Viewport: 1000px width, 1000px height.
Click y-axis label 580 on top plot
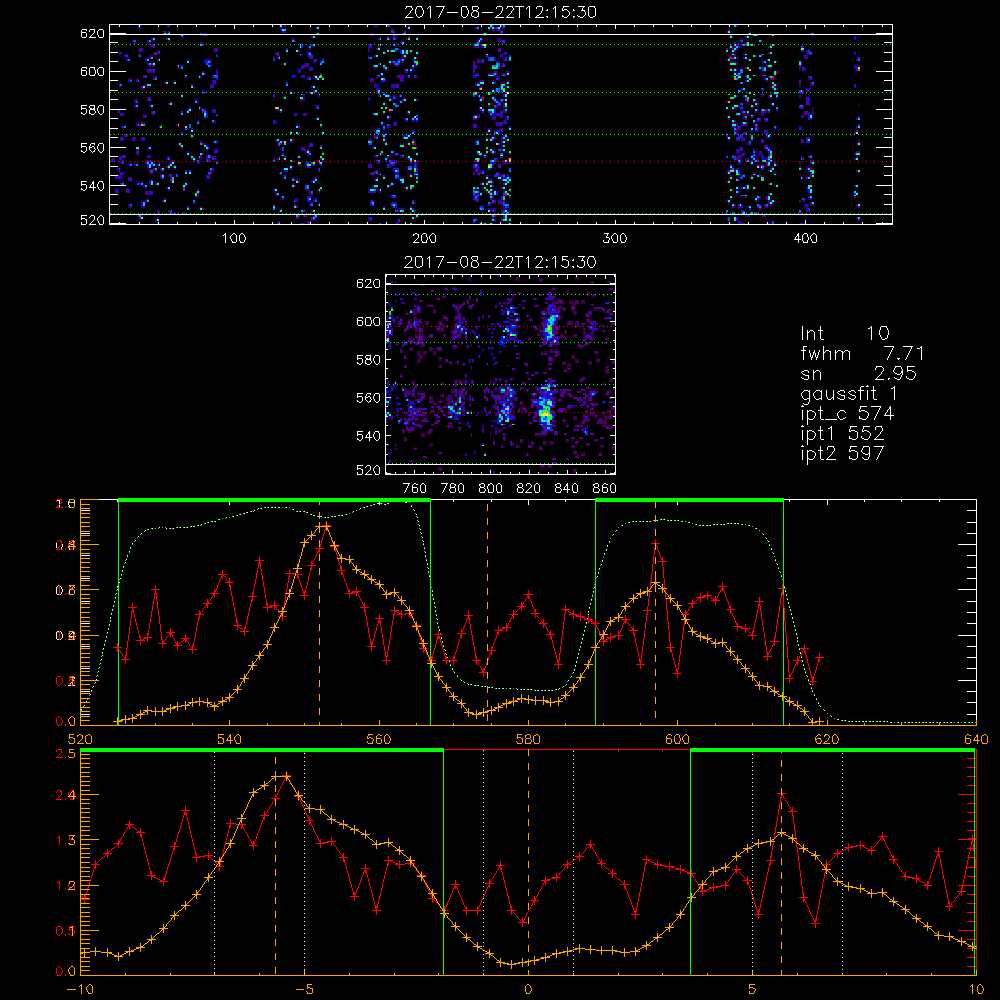pyautogui.click(x=92, y=110)
